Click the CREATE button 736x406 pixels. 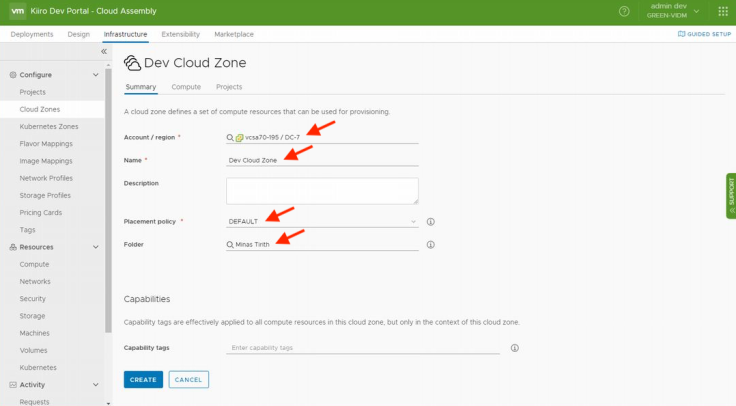point(143,379)
